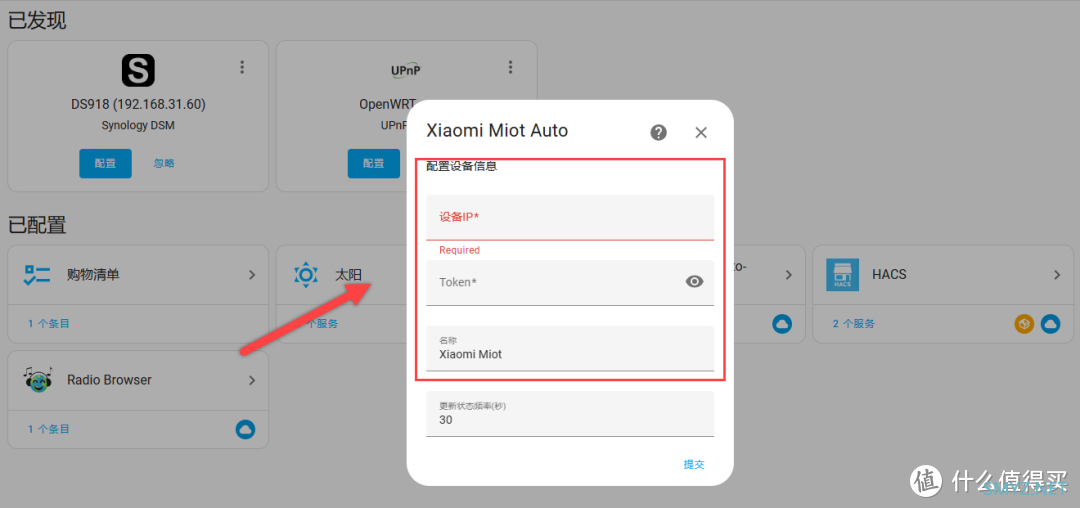
Task: Click the 已配置 section heading
Action: click(37, 225)
